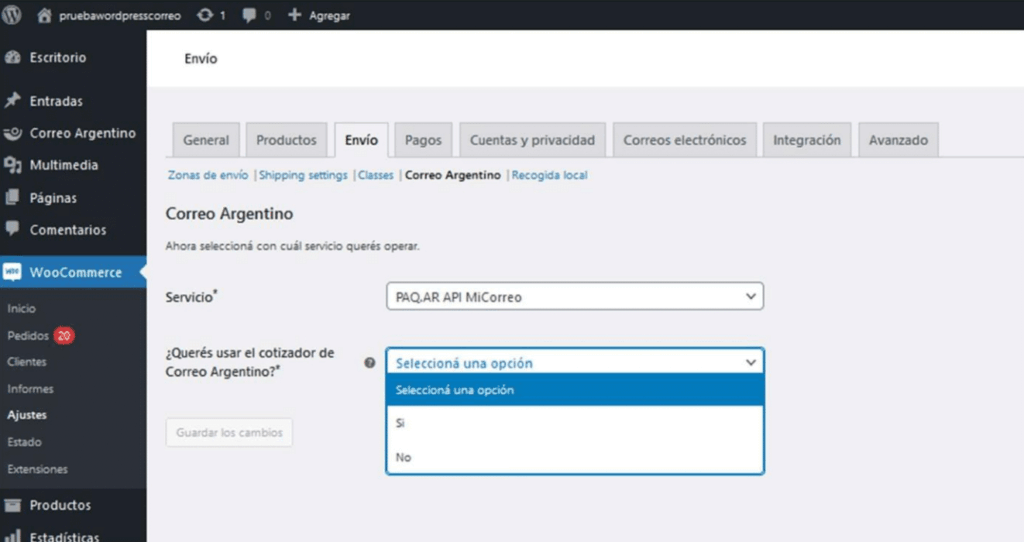Open Páginas in the sidebar
The image size is (1024, 542).
(53, 198)
